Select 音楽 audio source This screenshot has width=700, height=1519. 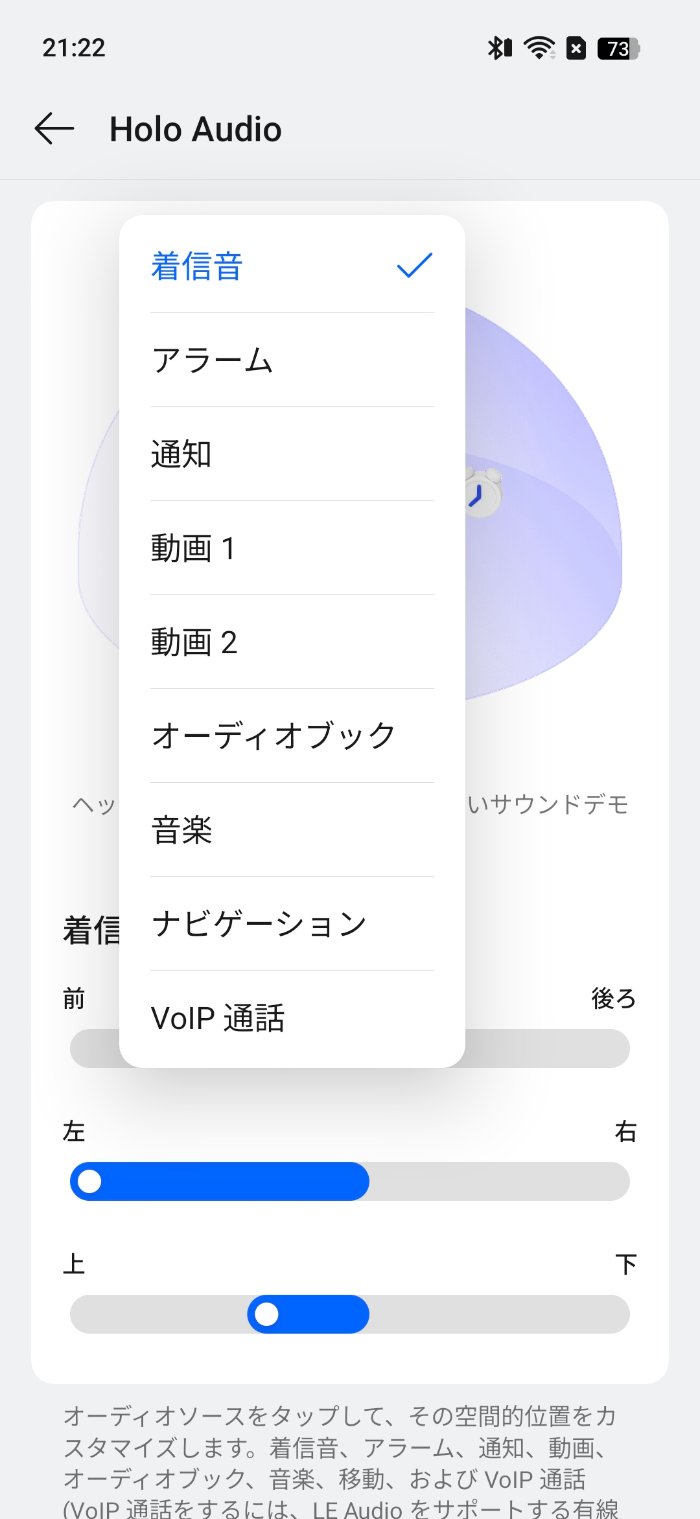292,830
